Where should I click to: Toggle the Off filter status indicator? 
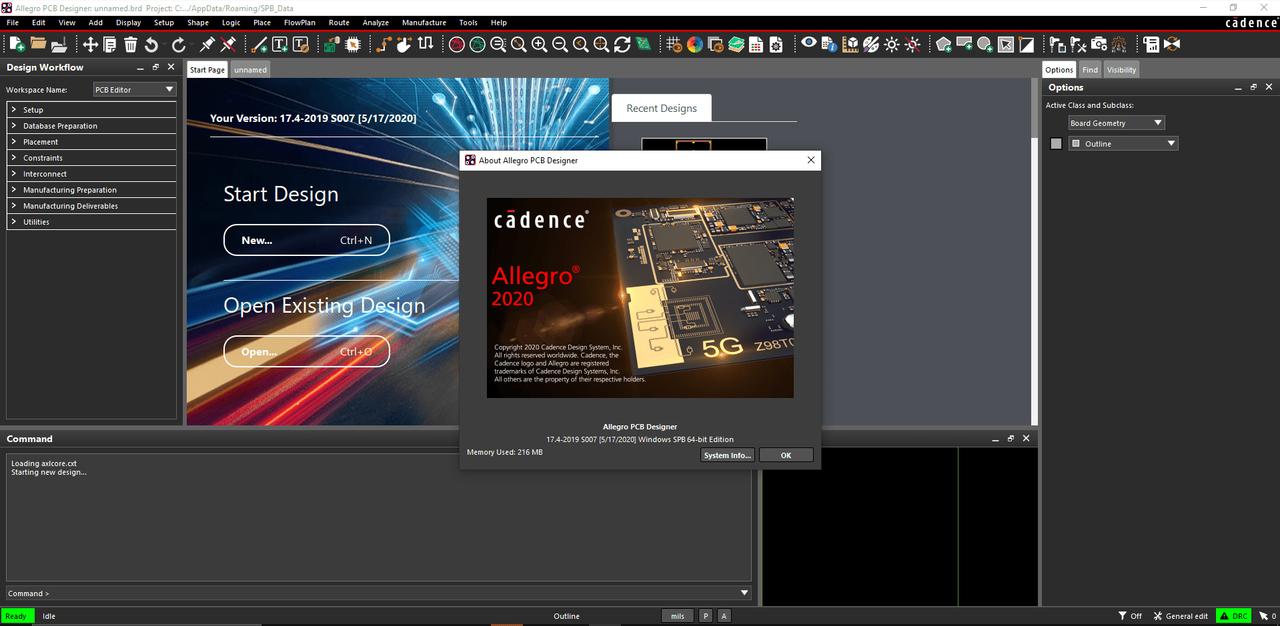1130,616
